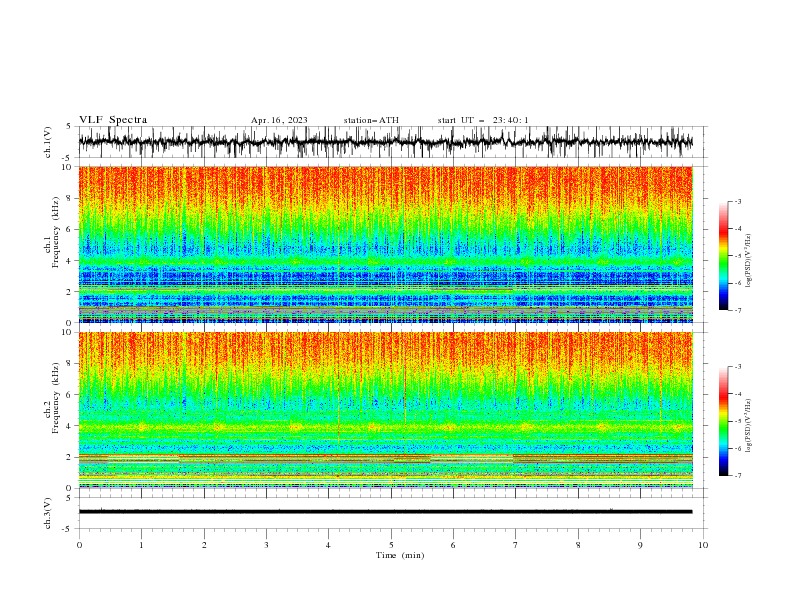Click the "start UT = 23:40: 1" text

click(x=483, y=120)
